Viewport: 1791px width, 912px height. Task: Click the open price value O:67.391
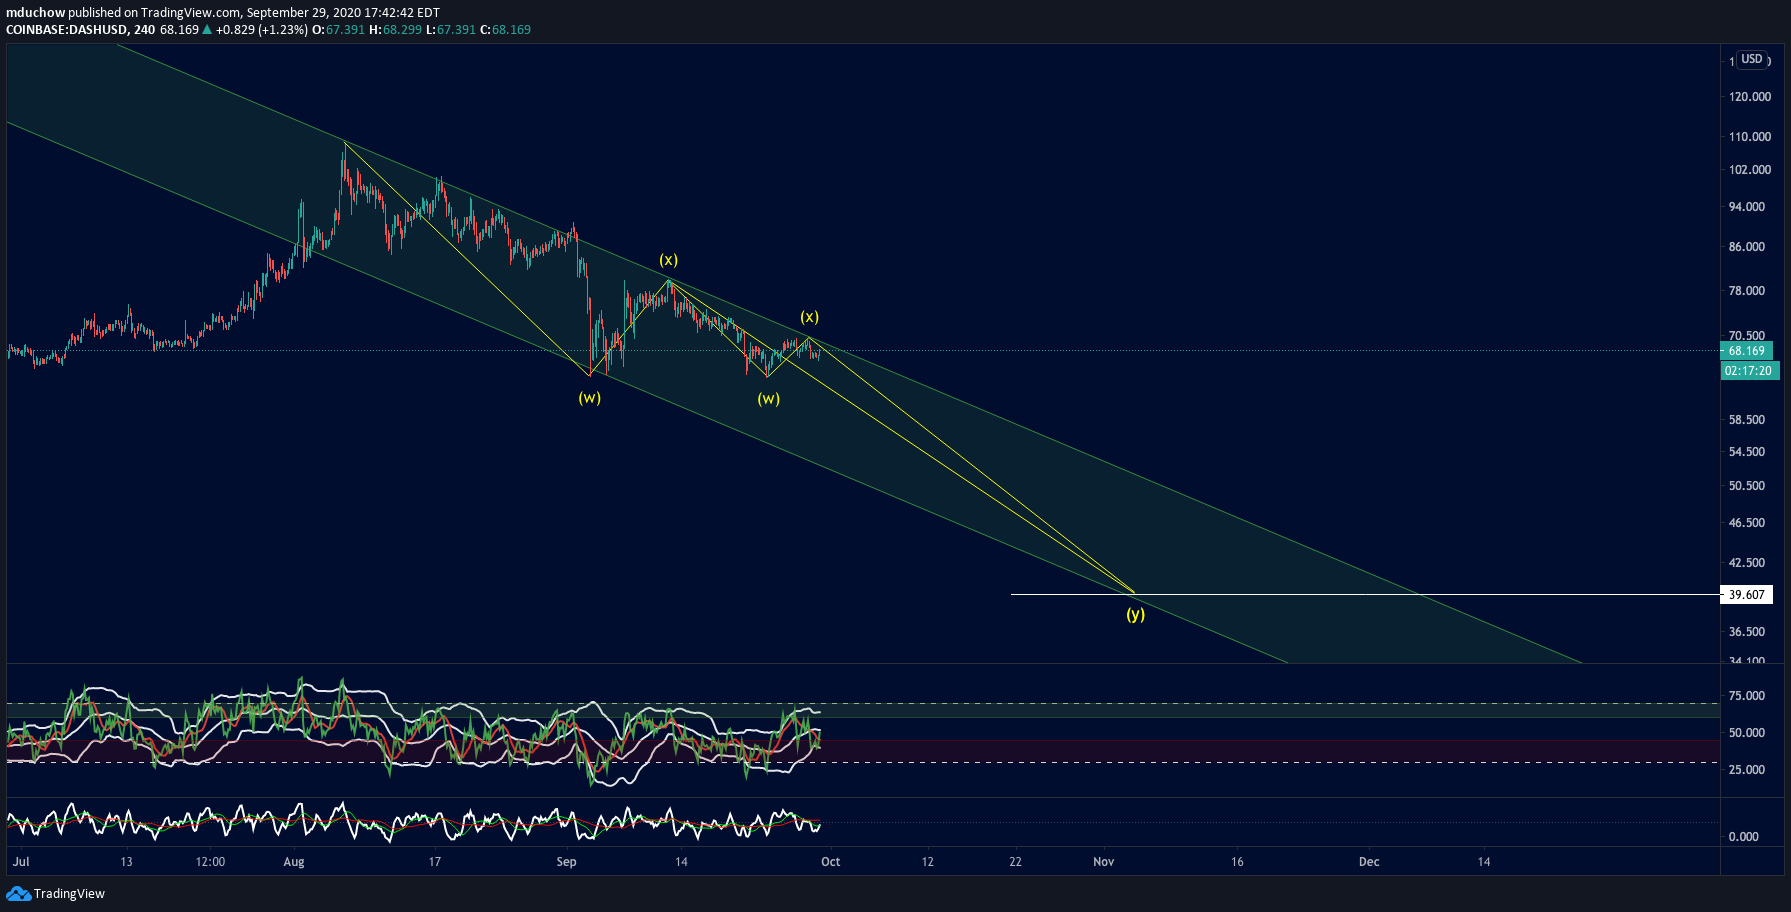339,29
